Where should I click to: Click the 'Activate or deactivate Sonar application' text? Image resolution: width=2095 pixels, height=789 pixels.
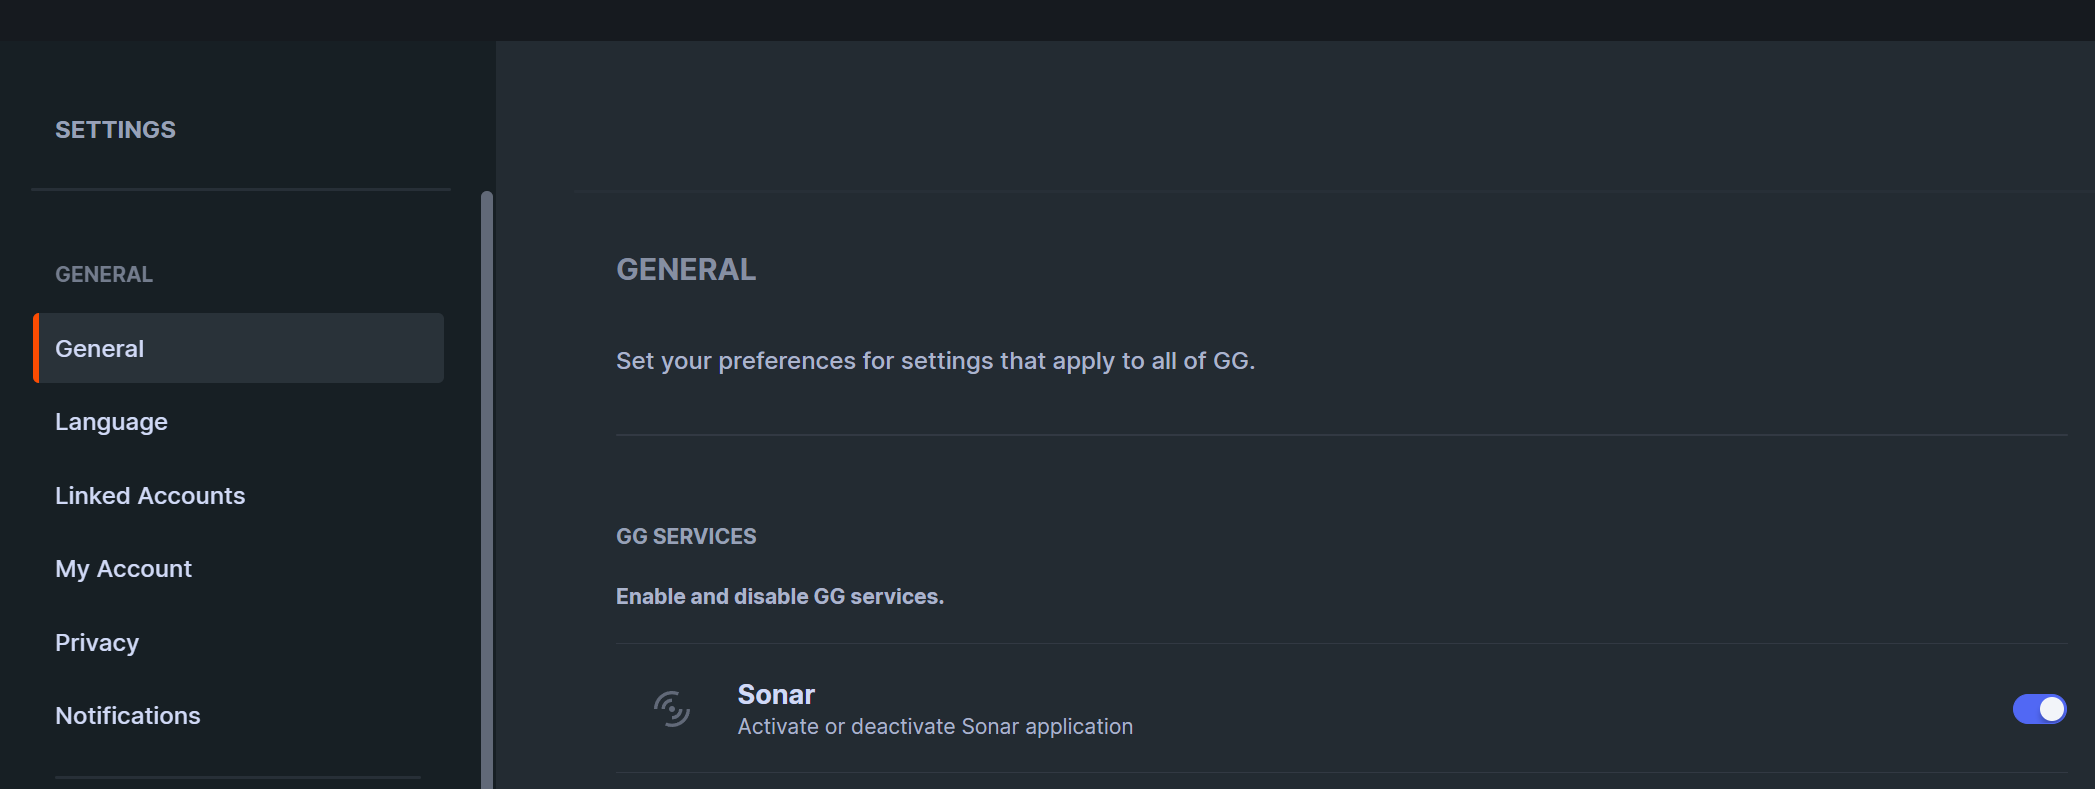tap(935, 727)
